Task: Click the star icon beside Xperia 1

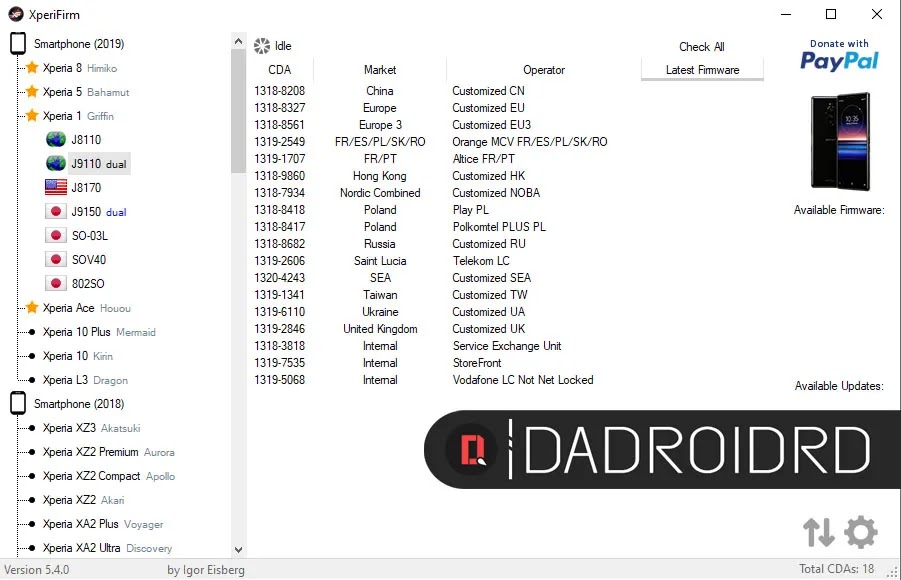Action: pos(32,116)
